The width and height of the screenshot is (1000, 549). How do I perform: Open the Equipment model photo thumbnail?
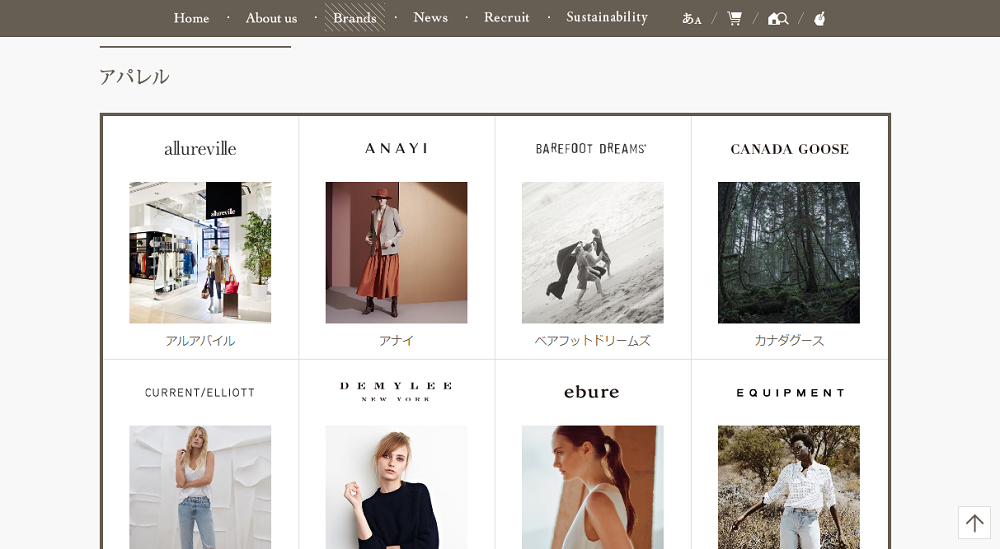789,487
